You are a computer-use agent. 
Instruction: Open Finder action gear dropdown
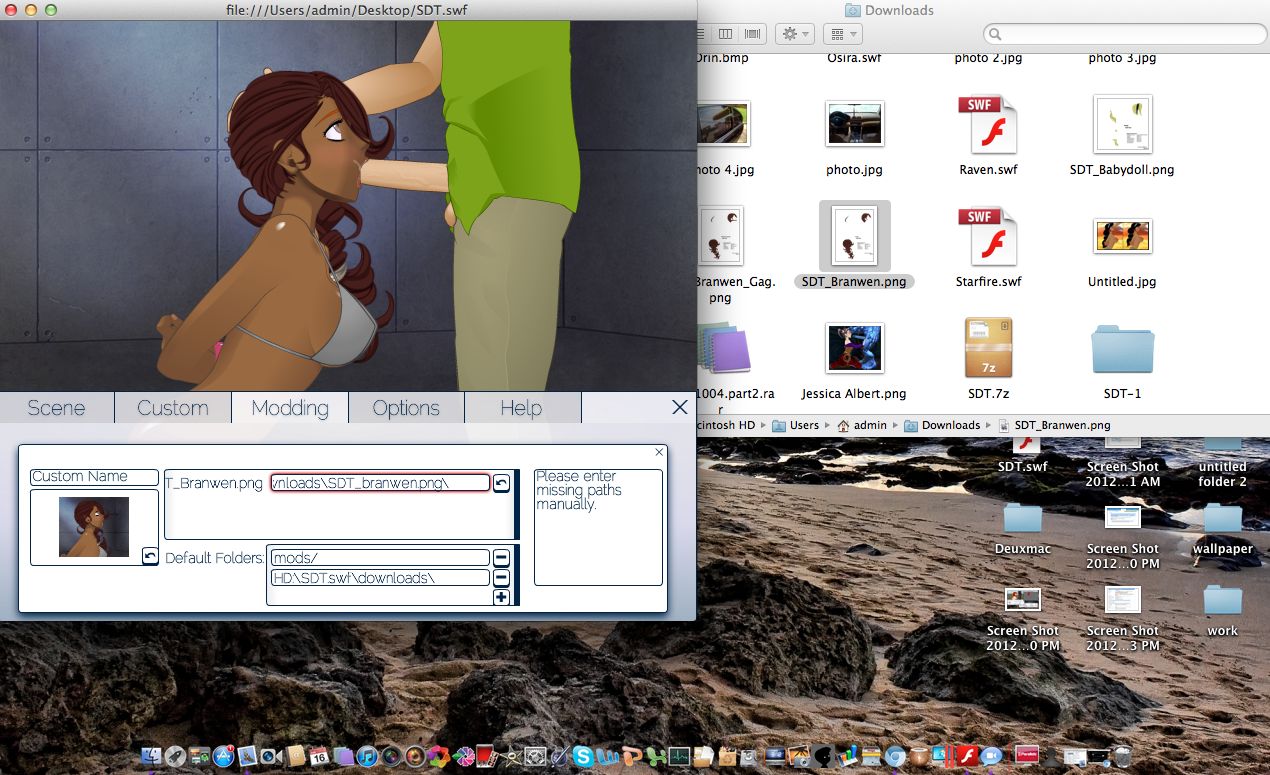[797, 34]
